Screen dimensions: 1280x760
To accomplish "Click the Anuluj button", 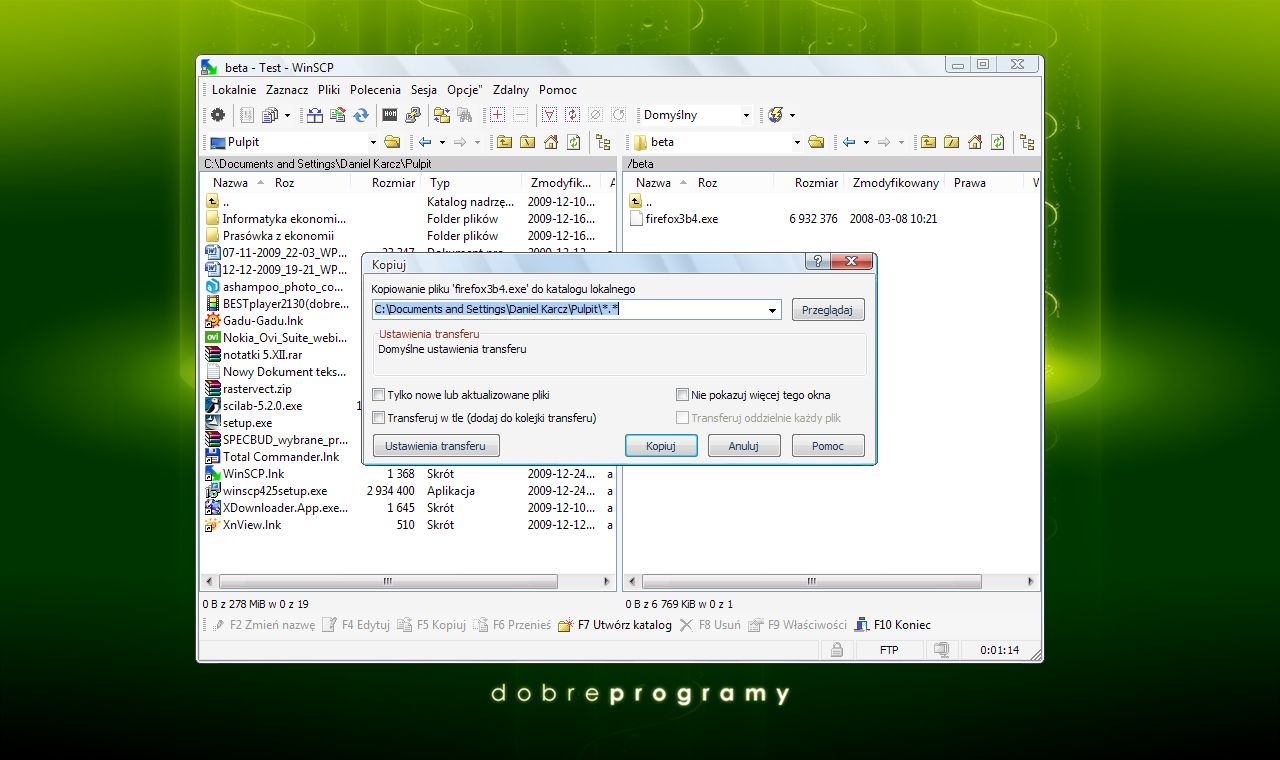I will coord(744,446).
